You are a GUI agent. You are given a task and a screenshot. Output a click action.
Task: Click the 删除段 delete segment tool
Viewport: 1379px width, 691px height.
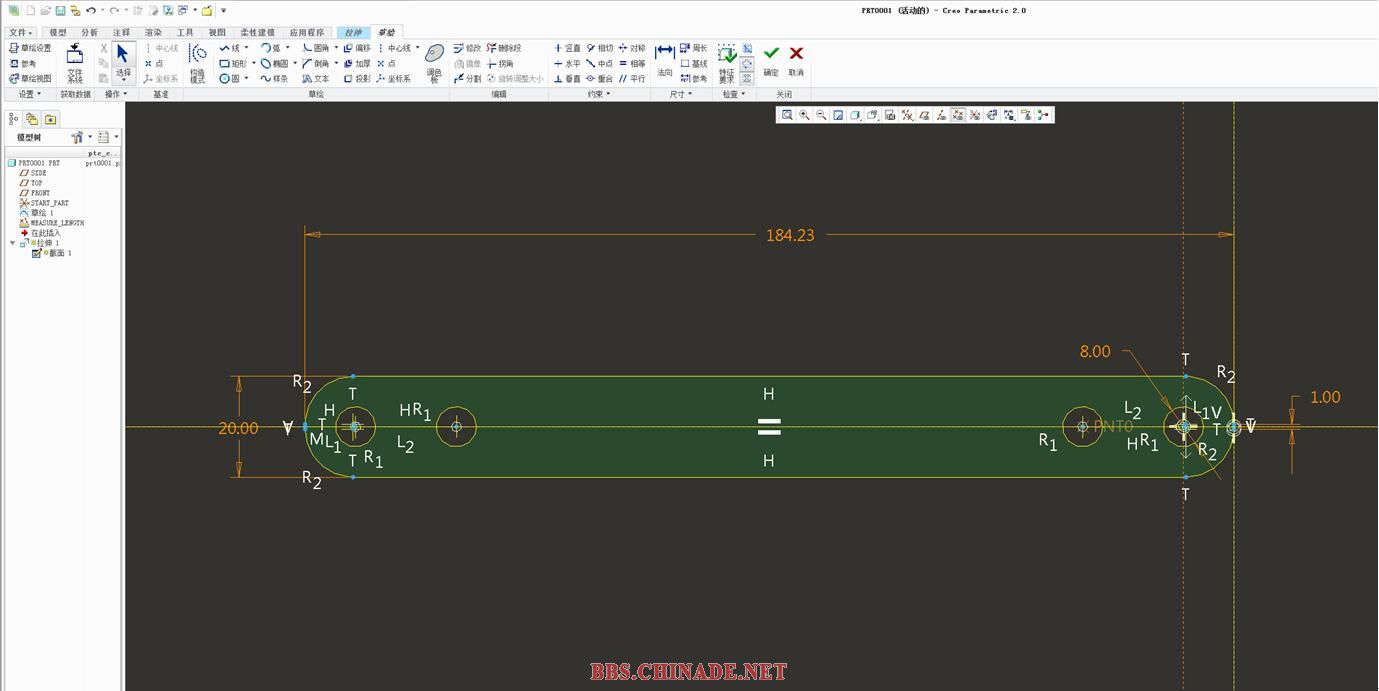(504, 48)
